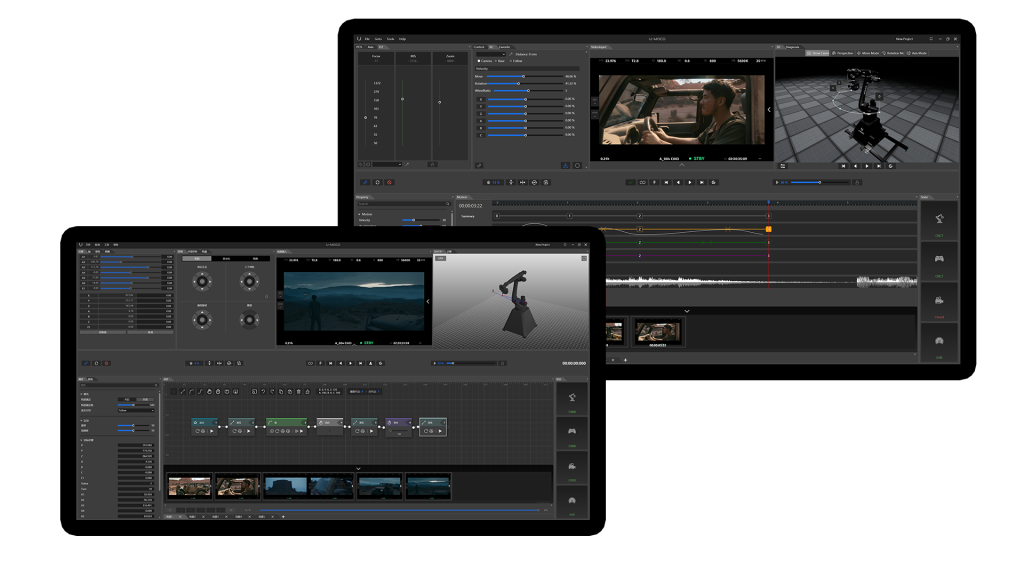Select the first jeep clip thumbnail
Image resolution: width=1024 pixels, height=576 pixels.
click(x=190, y=486)
